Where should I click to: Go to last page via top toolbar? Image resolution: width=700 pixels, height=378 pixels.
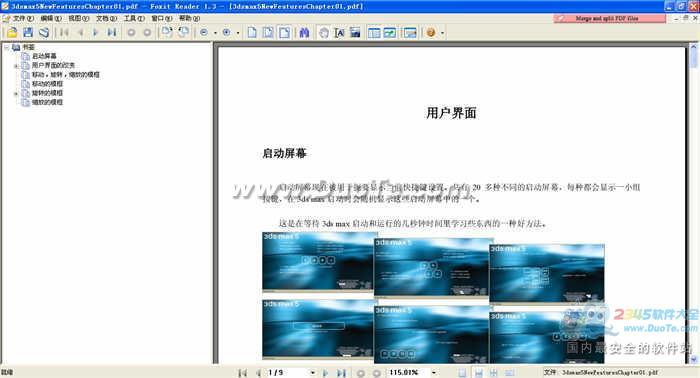click(112, 32)
